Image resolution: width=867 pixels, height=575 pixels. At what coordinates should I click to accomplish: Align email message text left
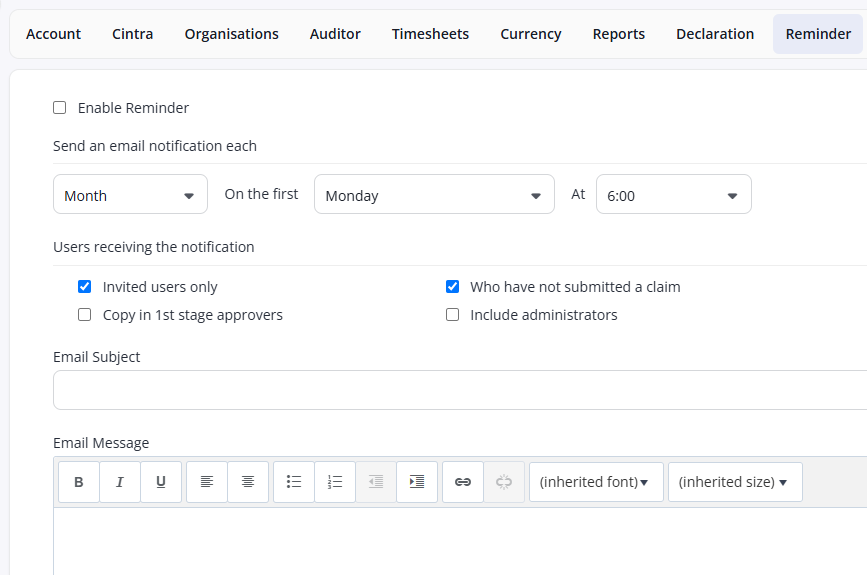pyautogui.click(x=207, y=482)
